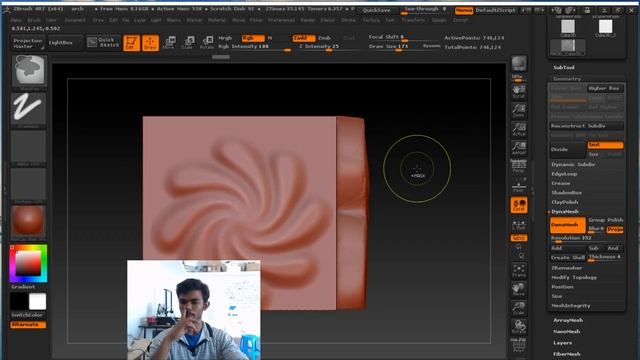Screen dimensions: 640x360
Task: Open the Document menu
Action: 75,20
